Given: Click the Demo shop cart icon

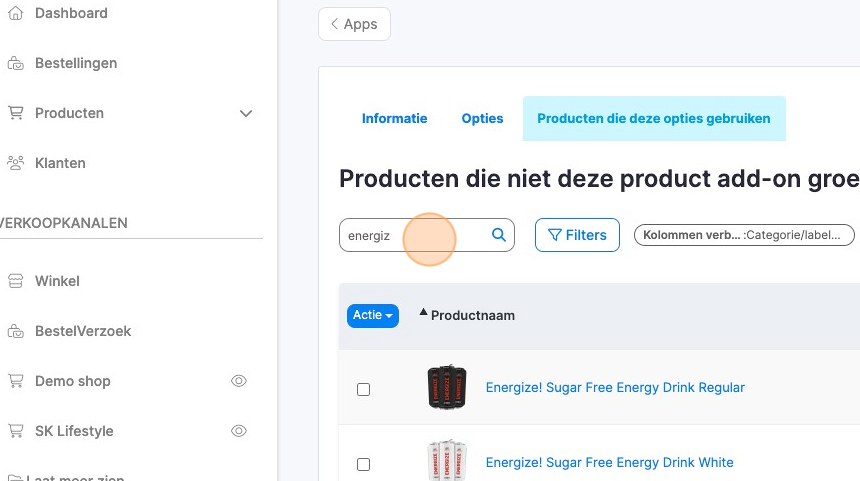Looking at the screenshot, I should [15, 381].
